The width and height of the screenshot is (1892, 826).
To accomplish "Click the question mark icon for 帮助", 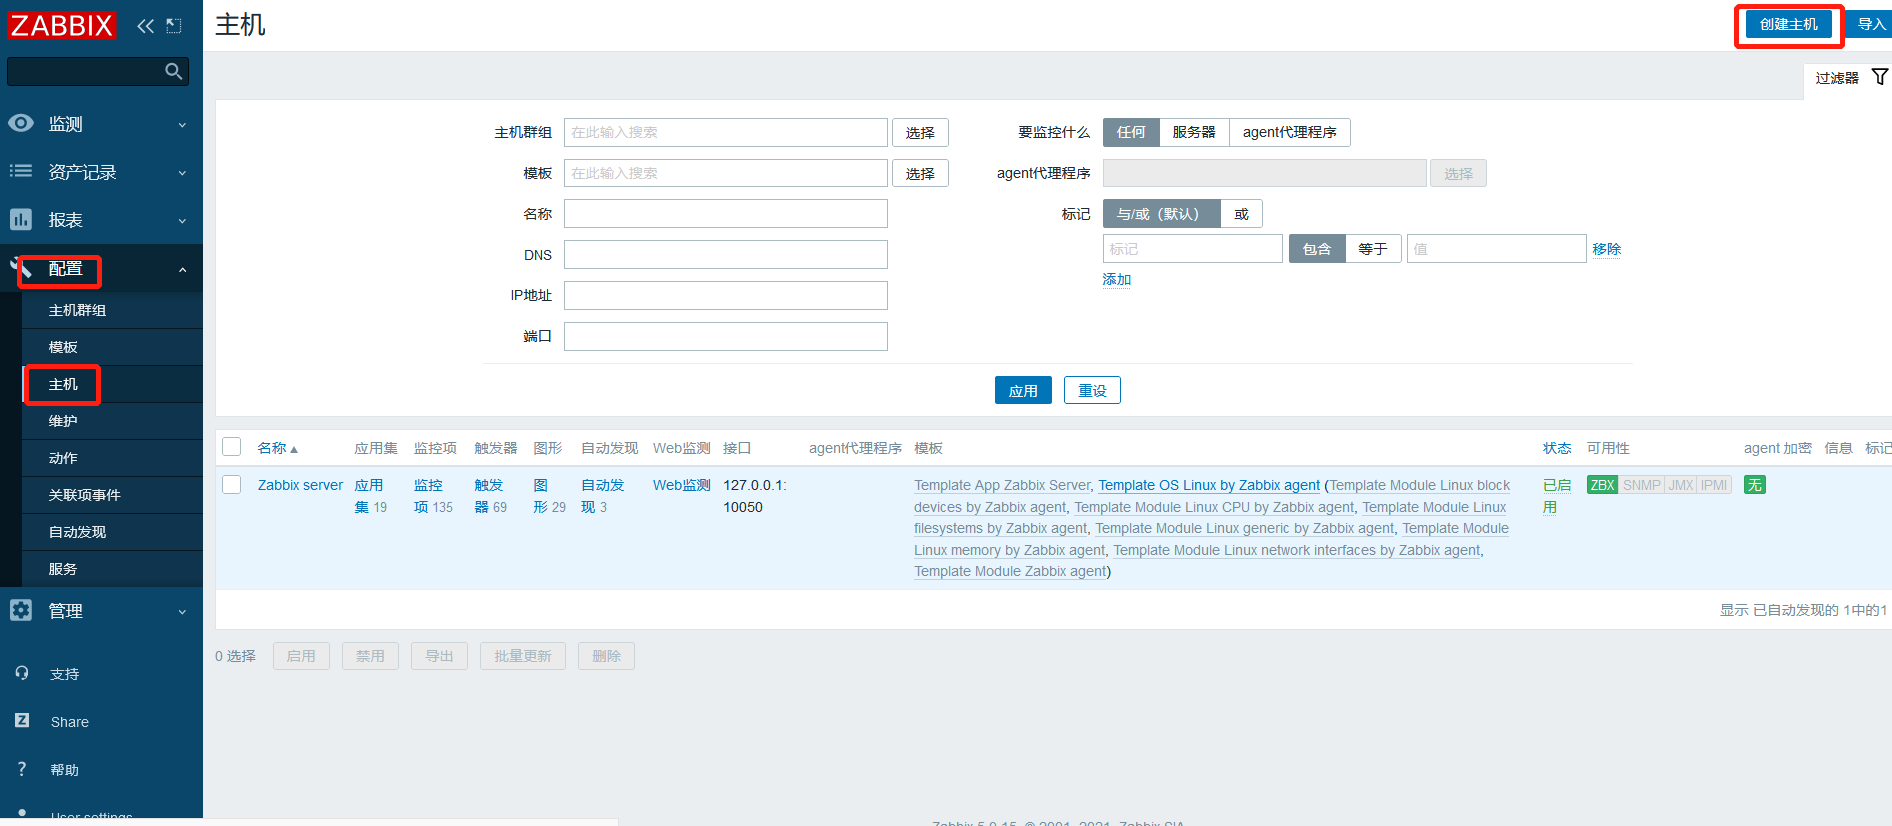I will coord(22,768).
